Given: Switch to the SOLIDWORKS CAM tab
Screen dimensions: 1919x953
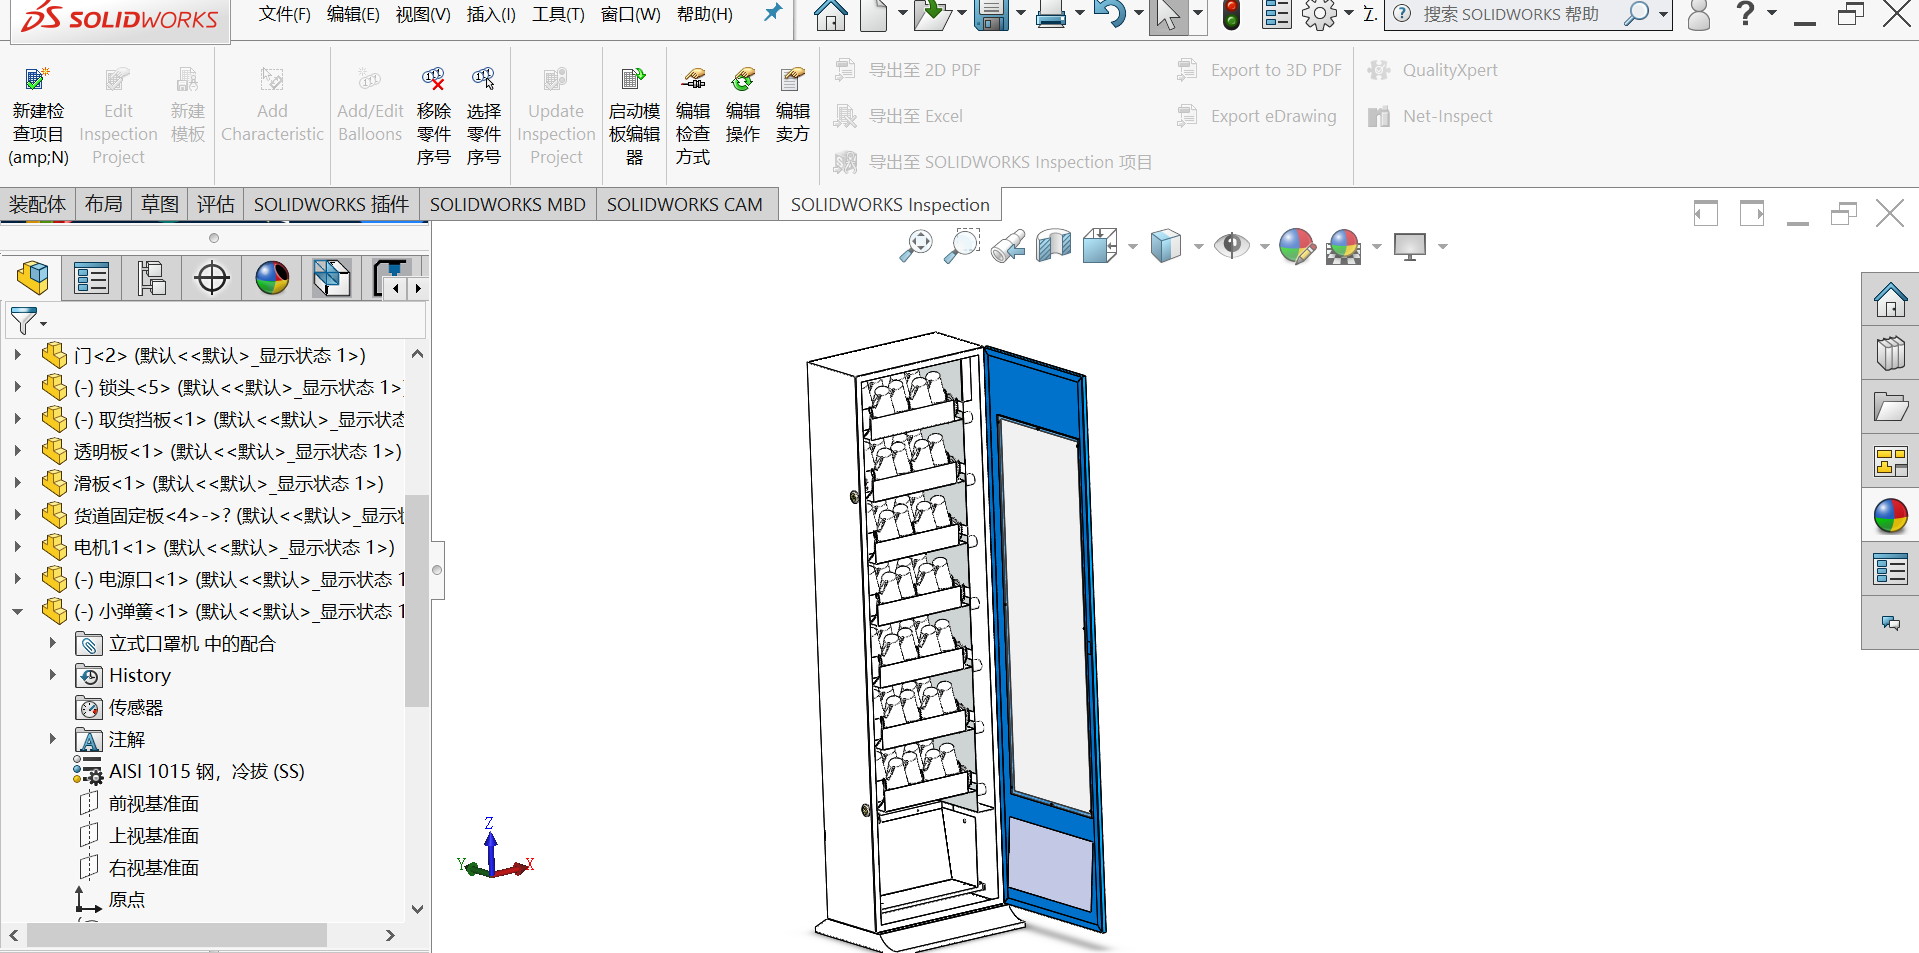Looking at the screenshot, I should (684, 205).
